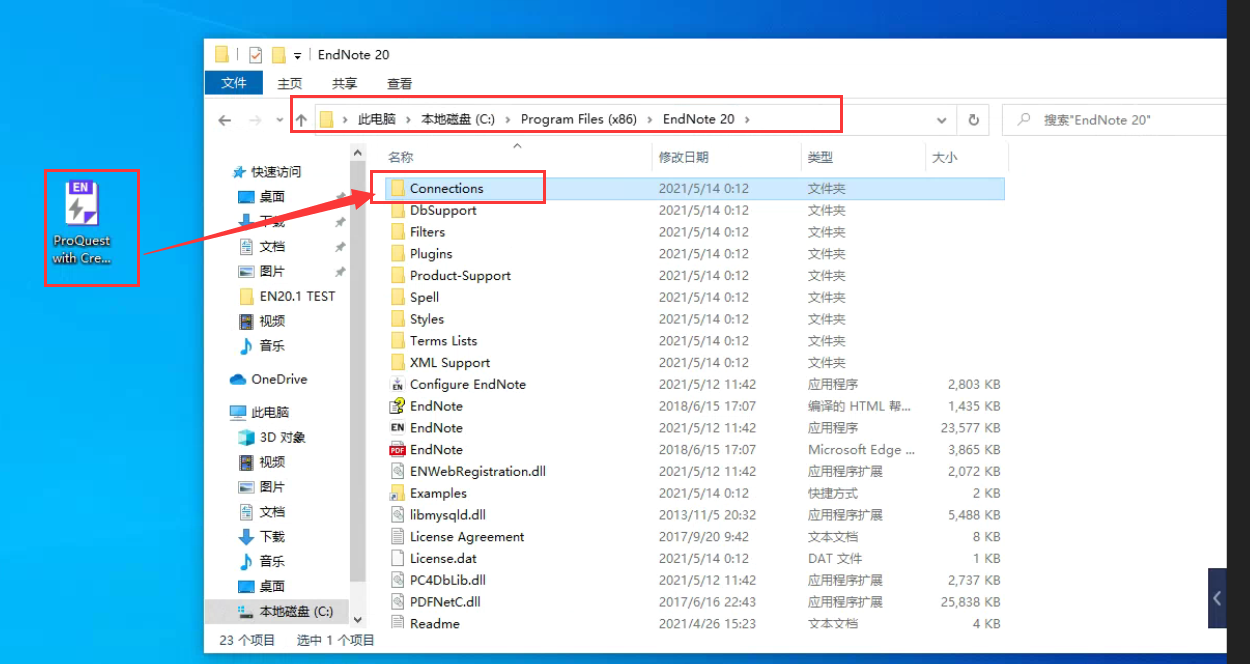Sort by the 名称 column header
The width and height of the screenshot is (1250, 664).
pyautogui.click(x=516, y=157)
